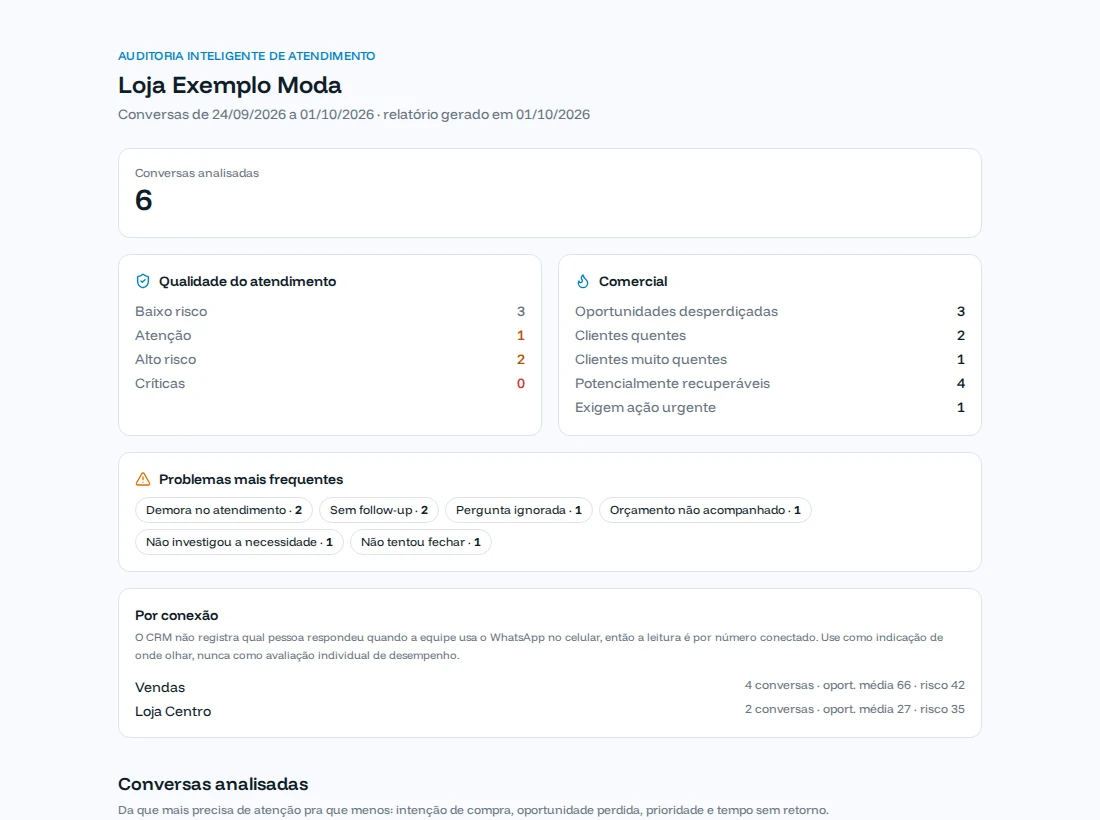Click the bottom 'Conversas analisadas' section heading
The height and width of the screenshot is (820, 1100).
(x=213, y=784)
